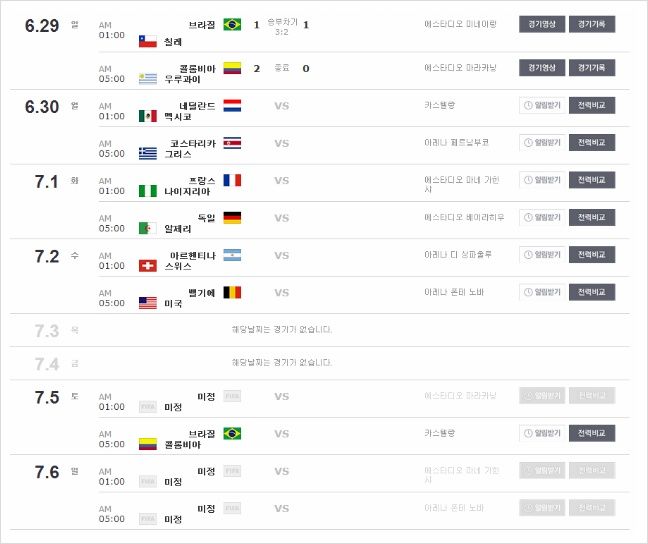Open 전력비교 for the Costa Rica vs Greece match
This screenshot has height=544, width=648.
tap(592, 143)
